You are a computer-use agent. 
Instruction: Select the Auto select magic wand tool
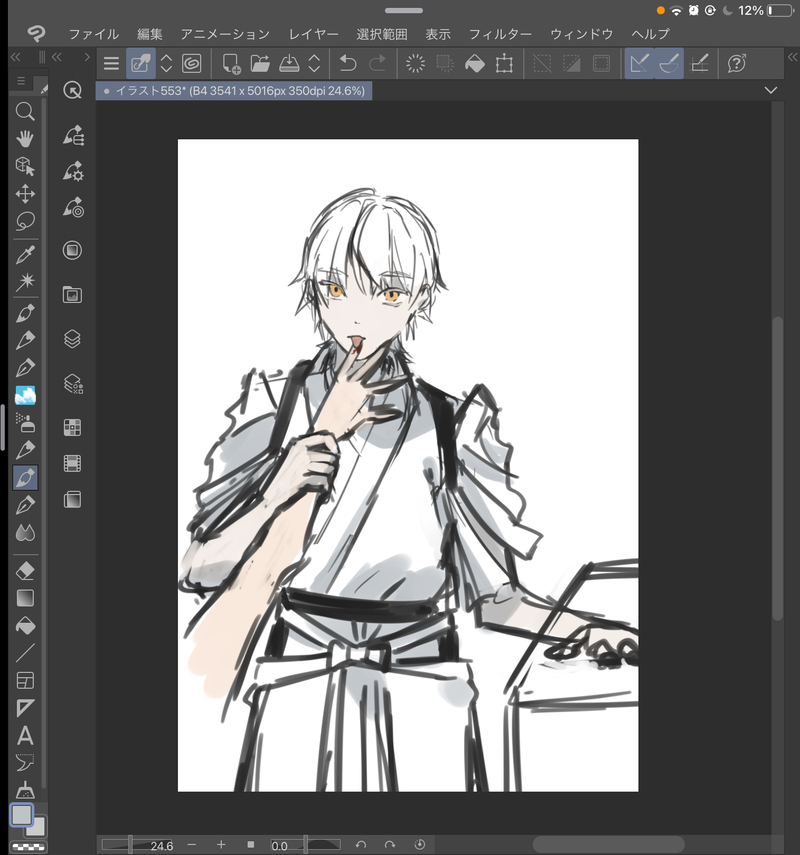coord(25,282)
